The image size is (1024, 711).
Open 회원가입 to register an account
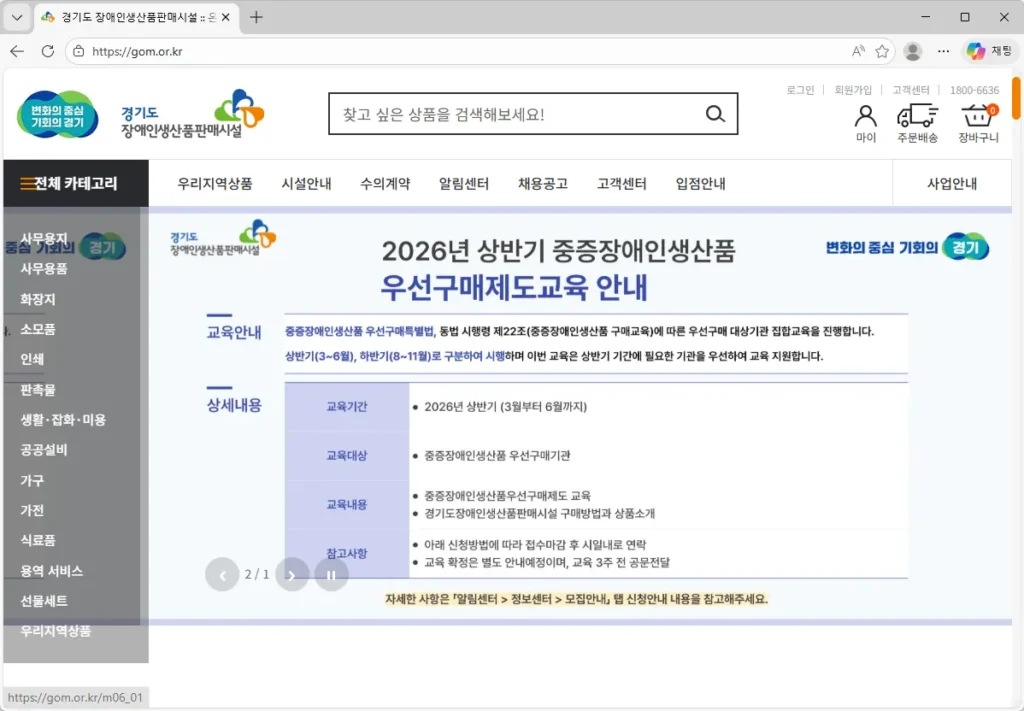(x=852, y=89)
